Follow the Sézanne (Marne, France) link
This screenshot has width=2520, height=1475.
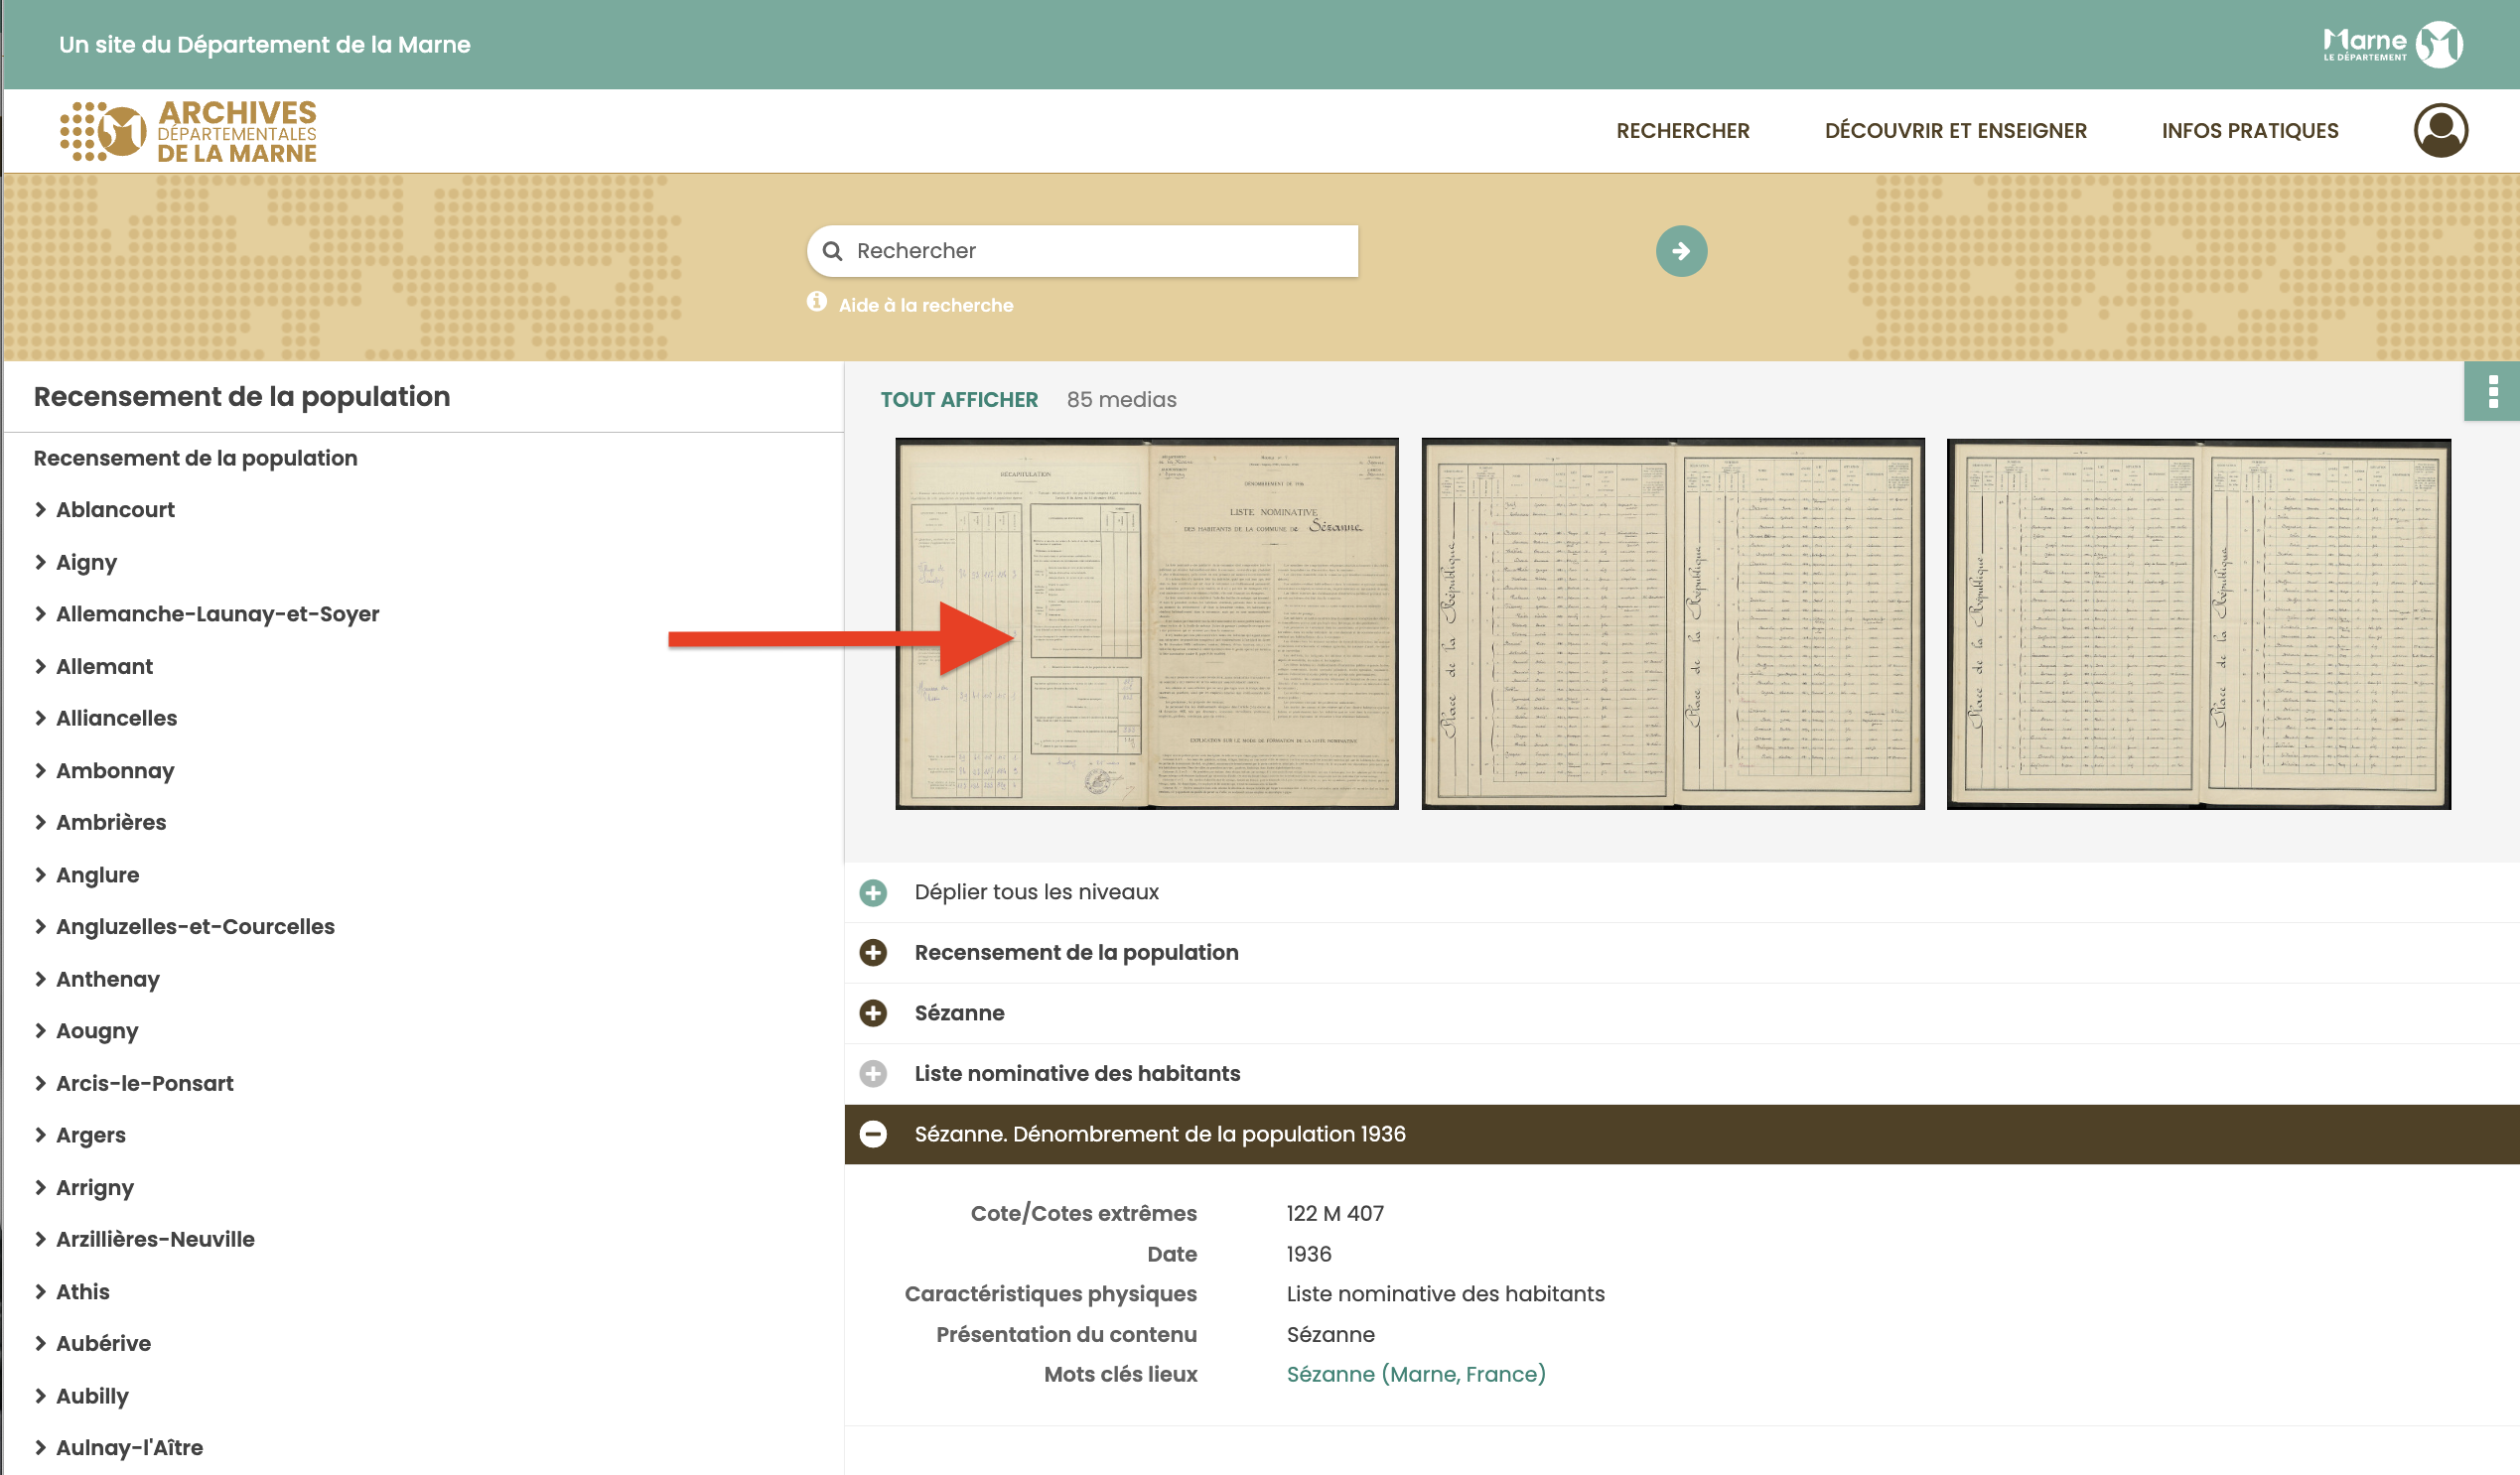point(1416,1374)
